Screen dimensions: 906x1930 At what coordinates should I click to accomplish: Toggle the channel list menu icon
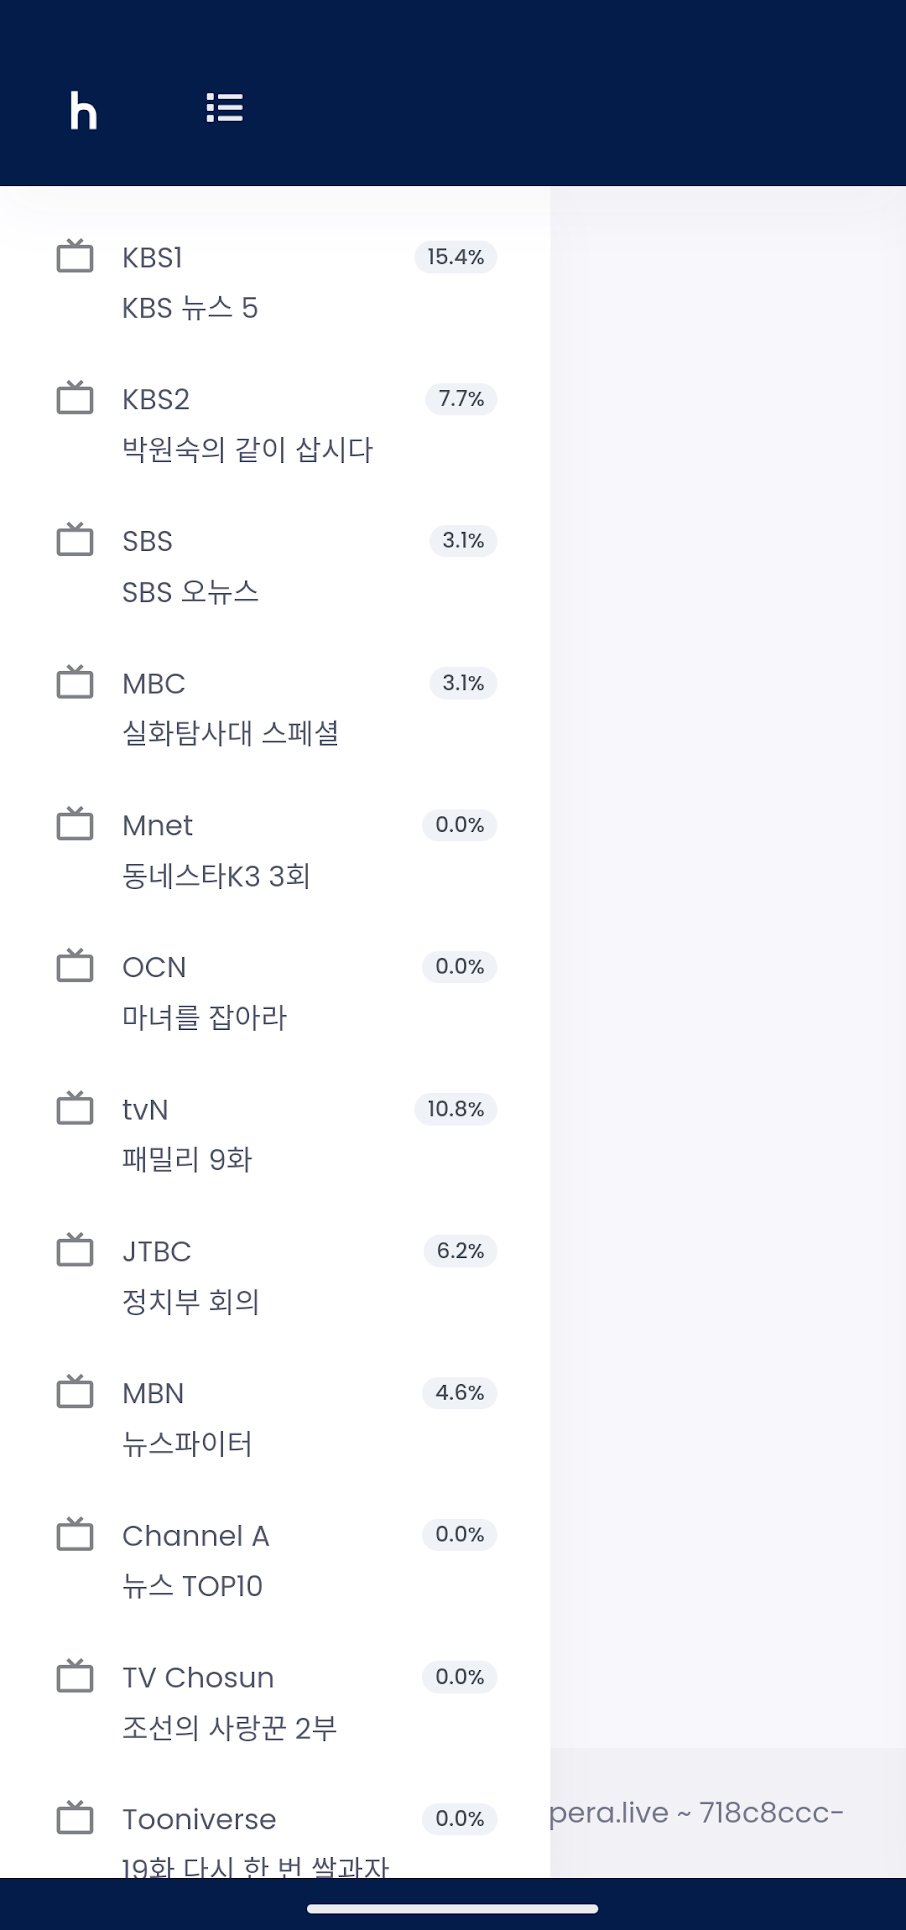tap(225, 108)
